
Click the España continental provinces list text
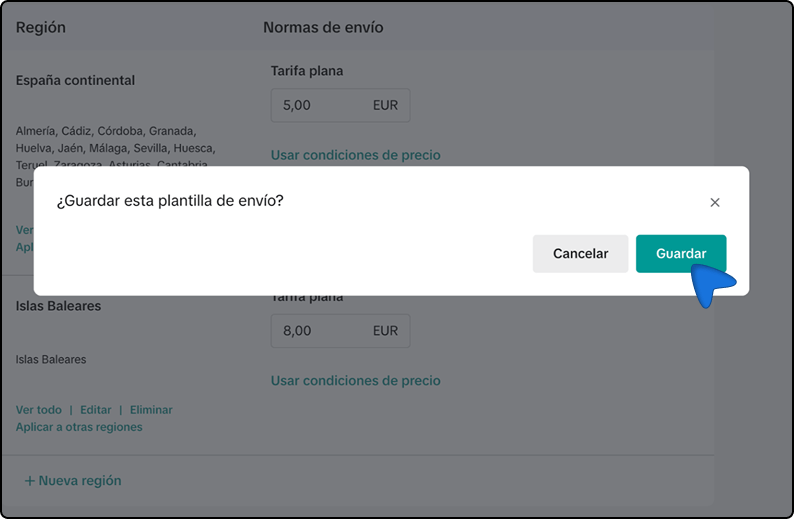[x=116, y=148]
